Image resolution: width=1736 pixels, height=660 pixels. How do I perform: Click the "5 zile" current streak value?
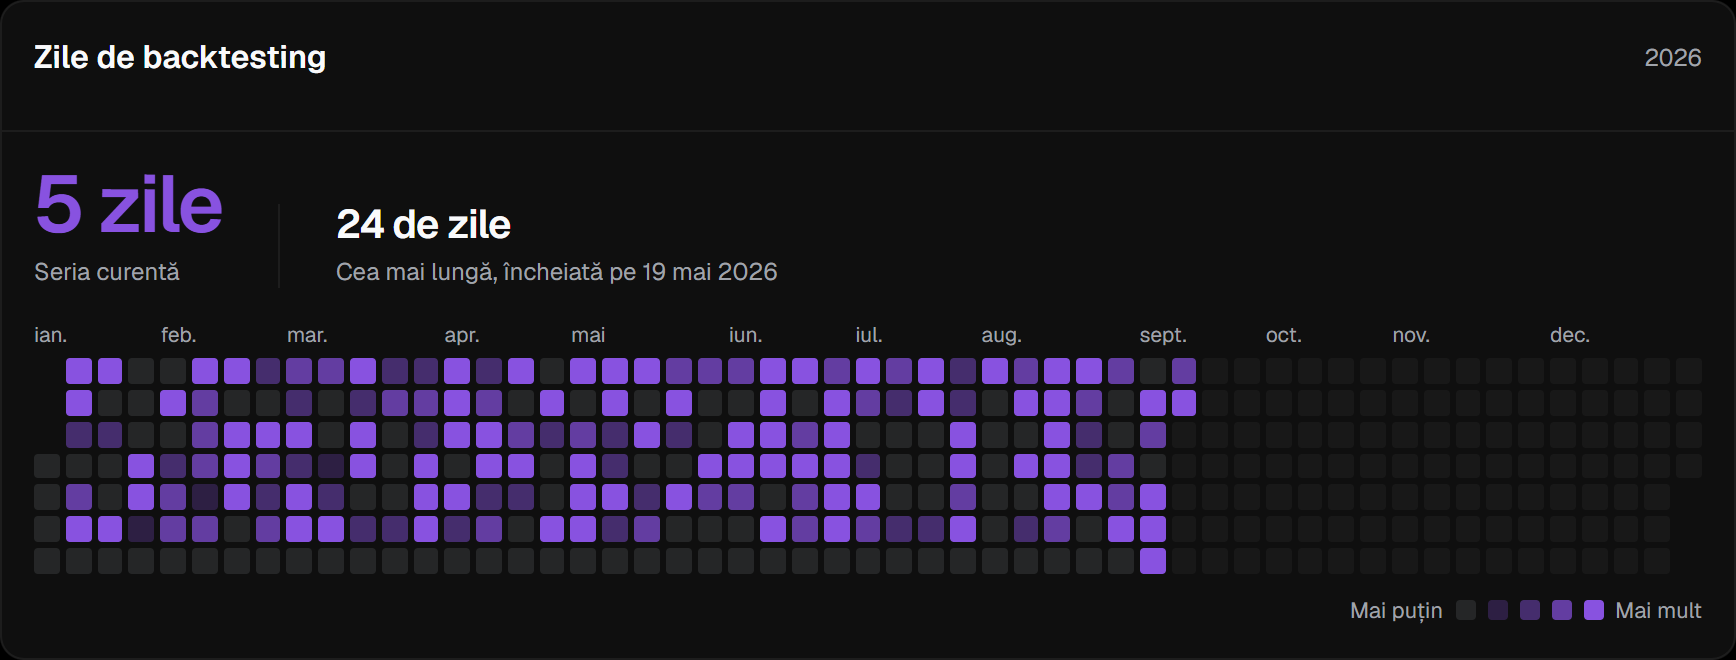coord(129,204)
